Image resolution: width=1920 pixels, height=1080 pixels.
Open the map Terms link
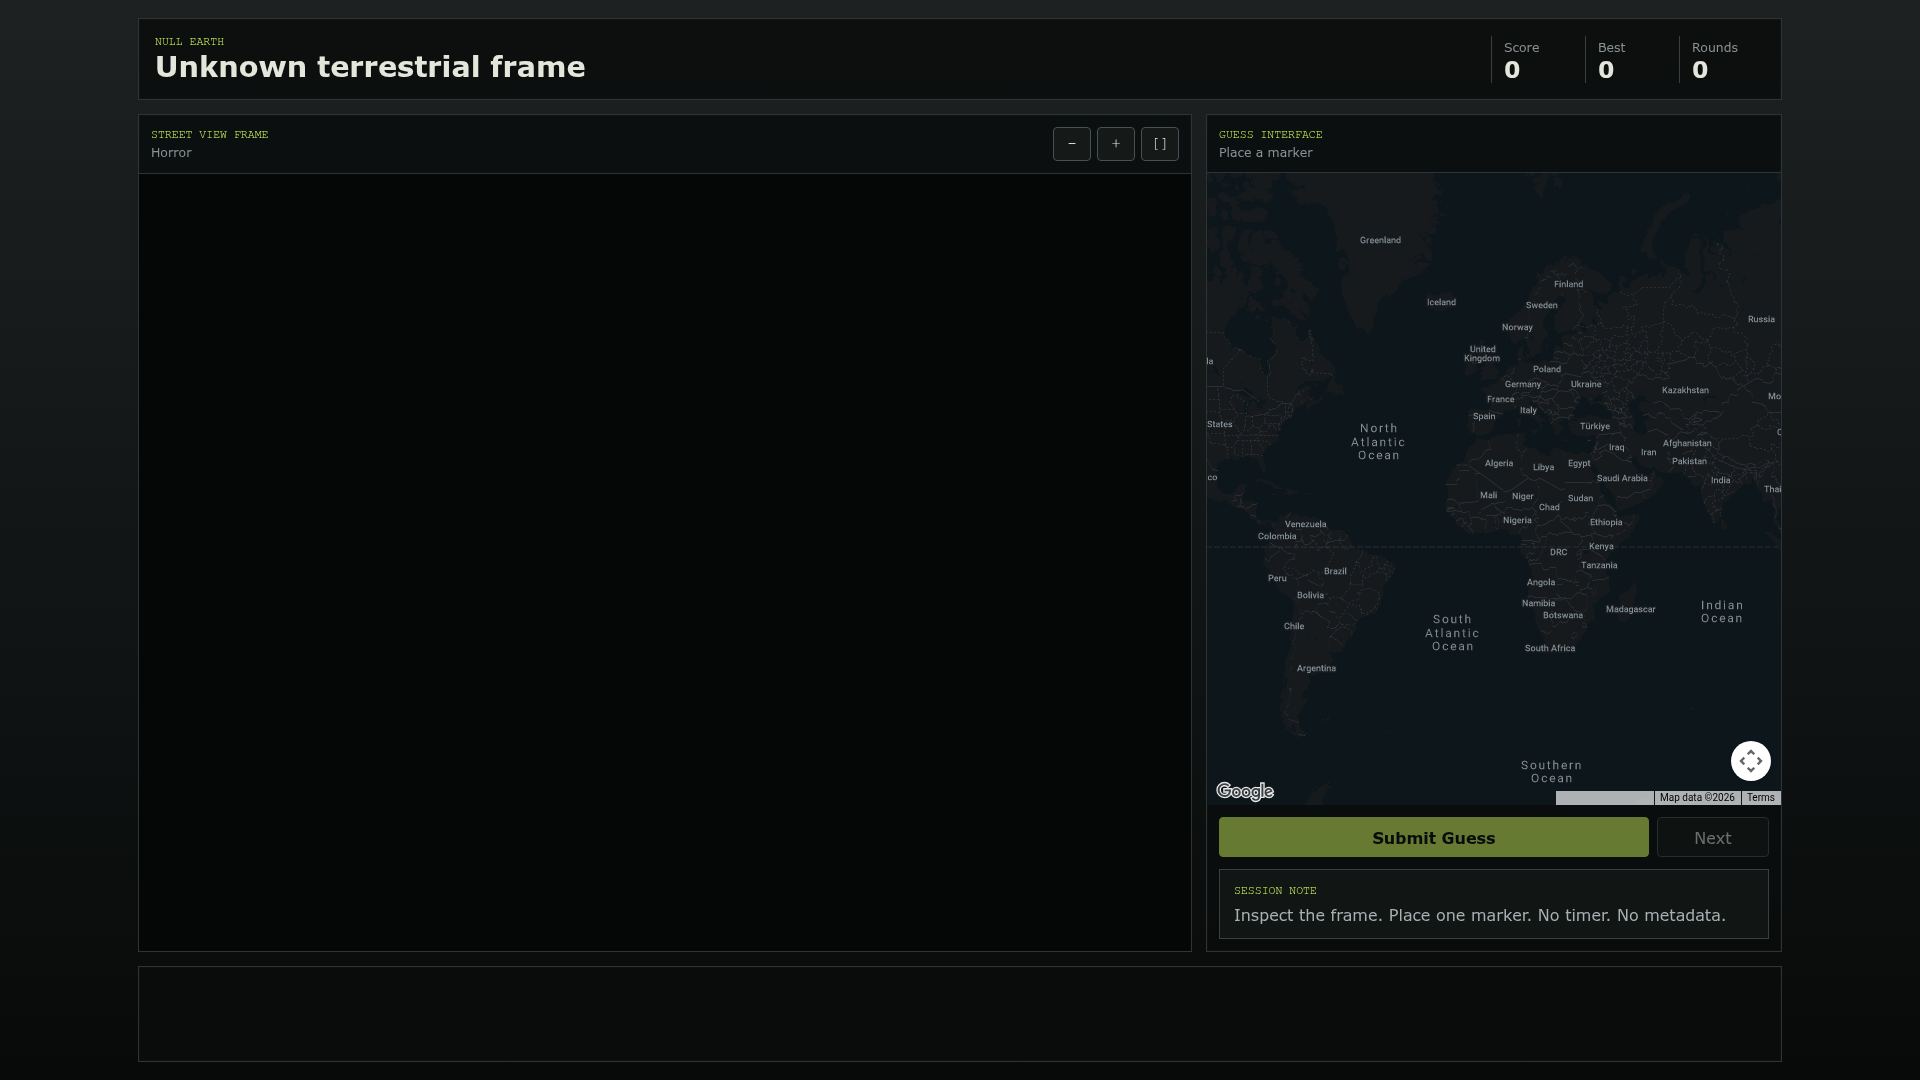point(1760,798)
